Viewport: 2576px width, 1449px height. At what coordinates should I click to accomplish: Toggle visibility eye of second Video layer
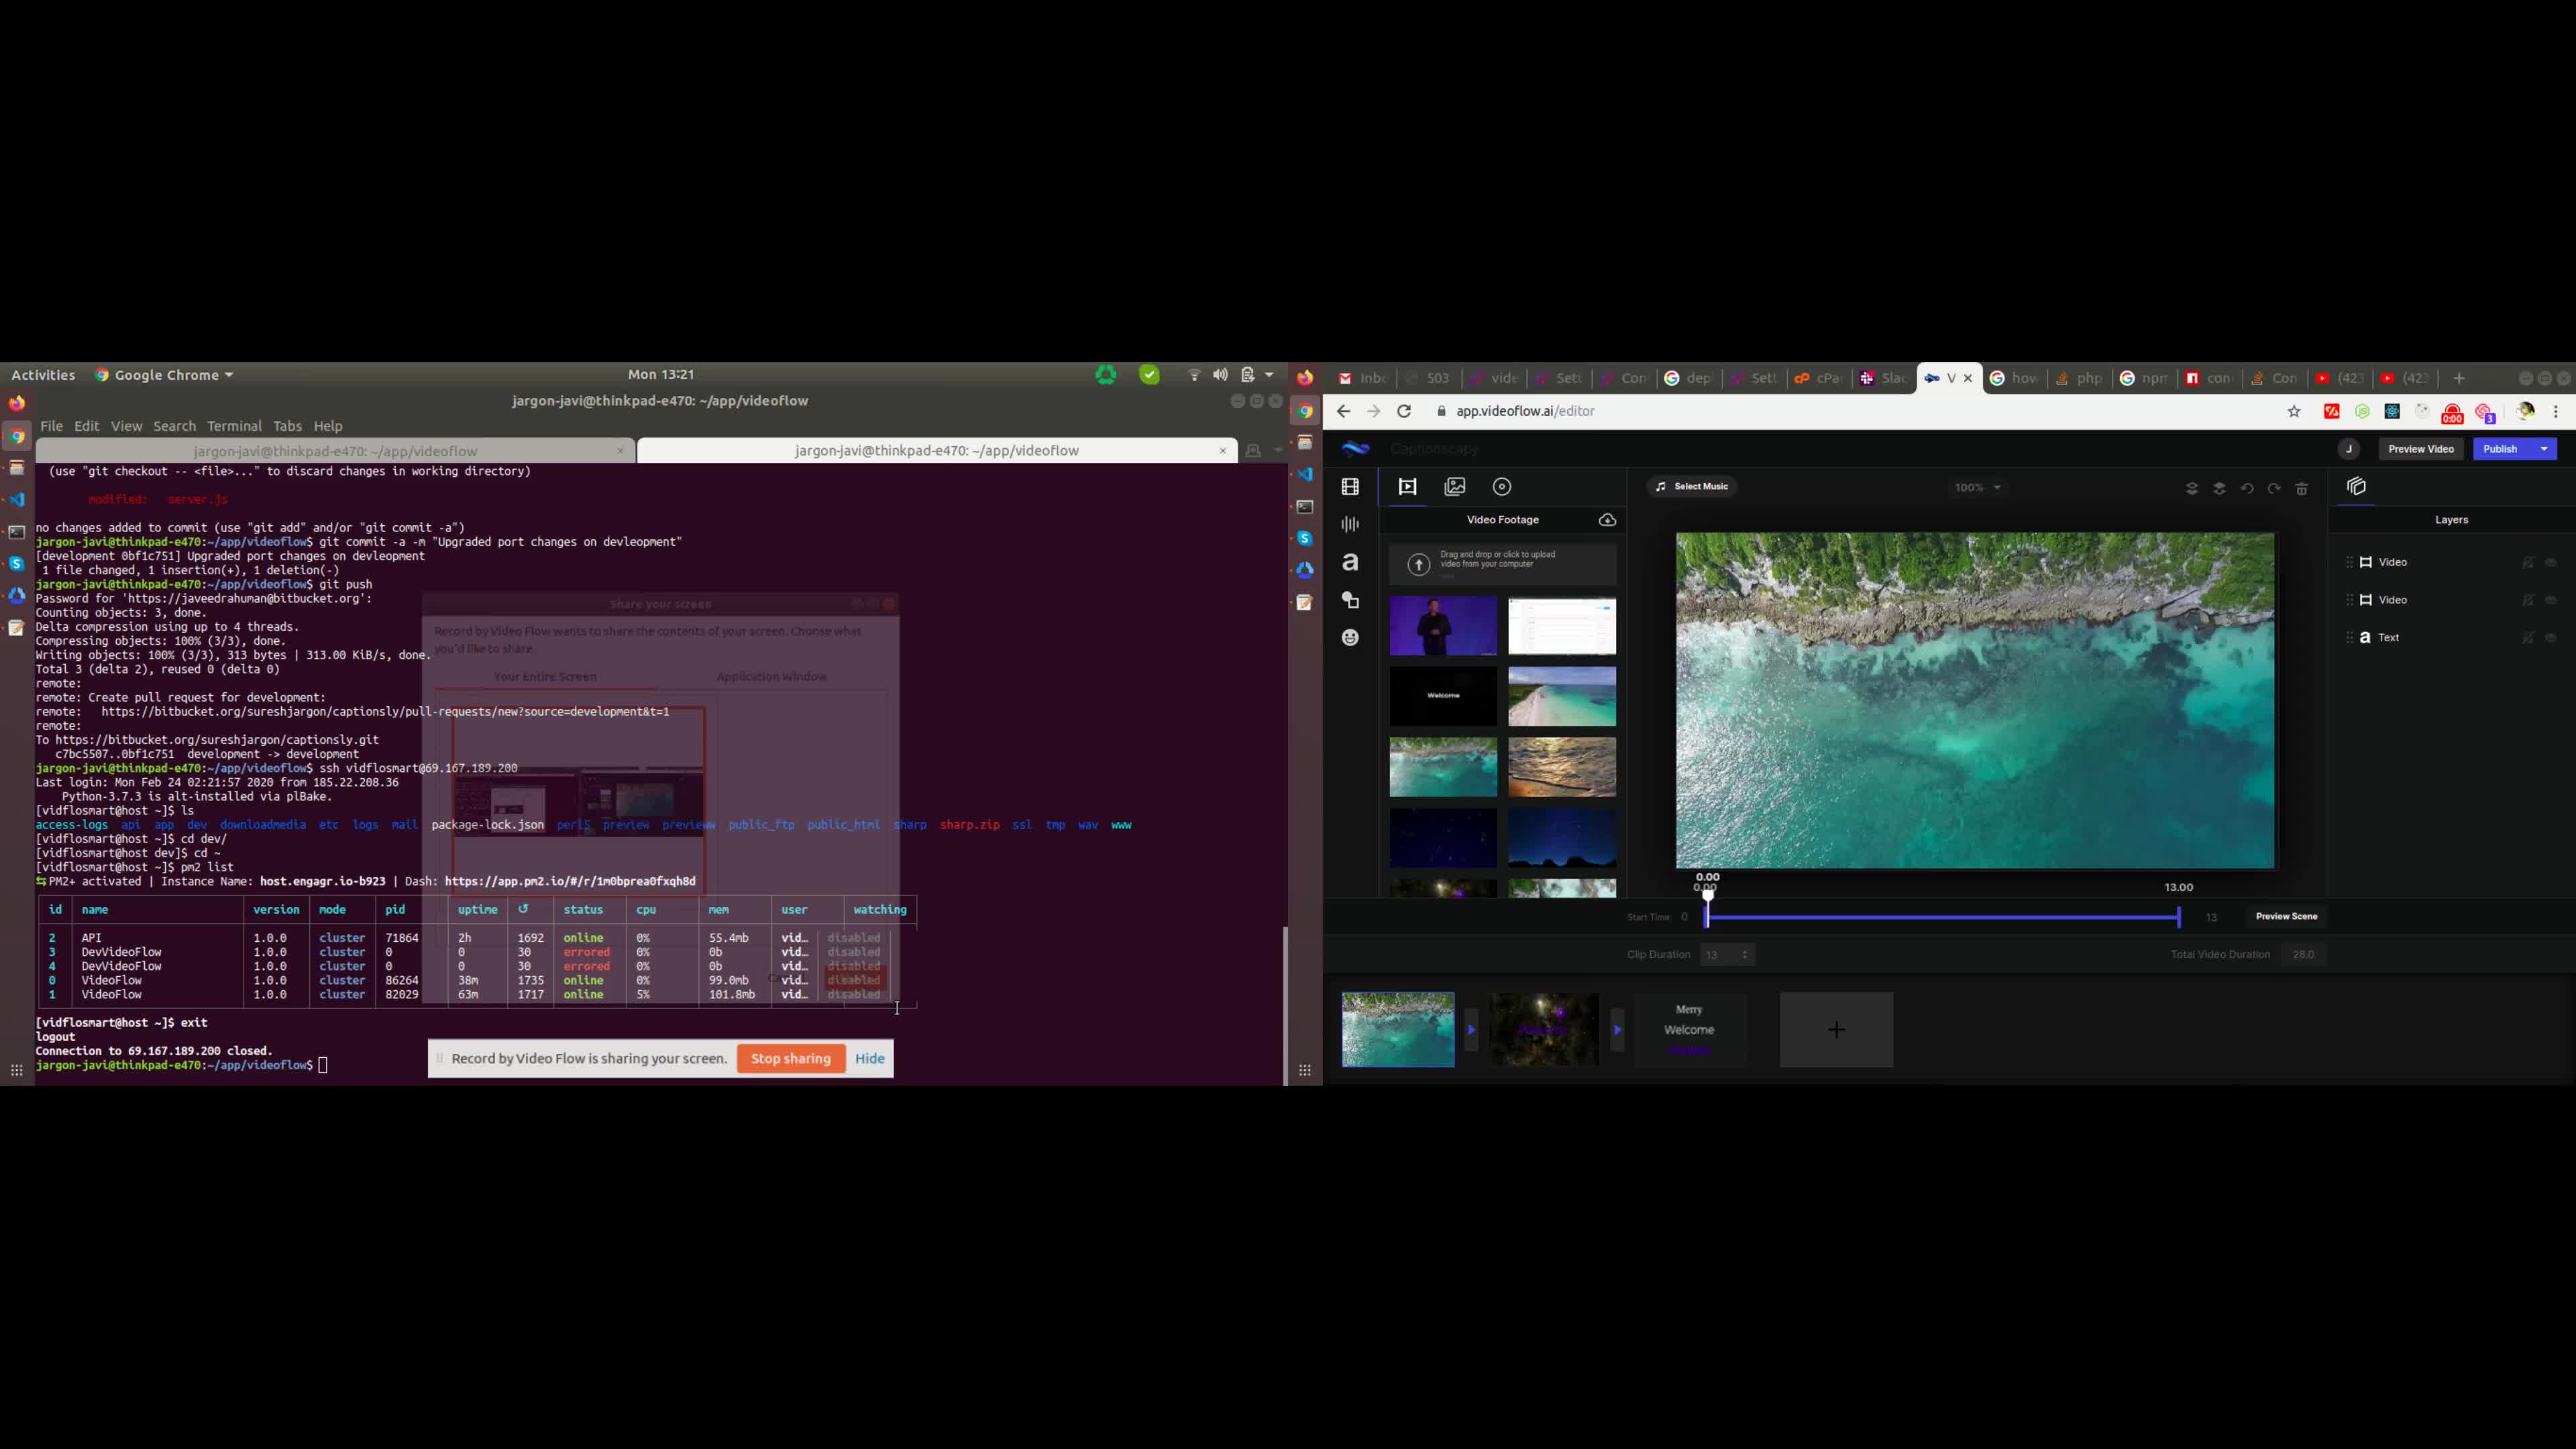click(x=2550, y=600)
